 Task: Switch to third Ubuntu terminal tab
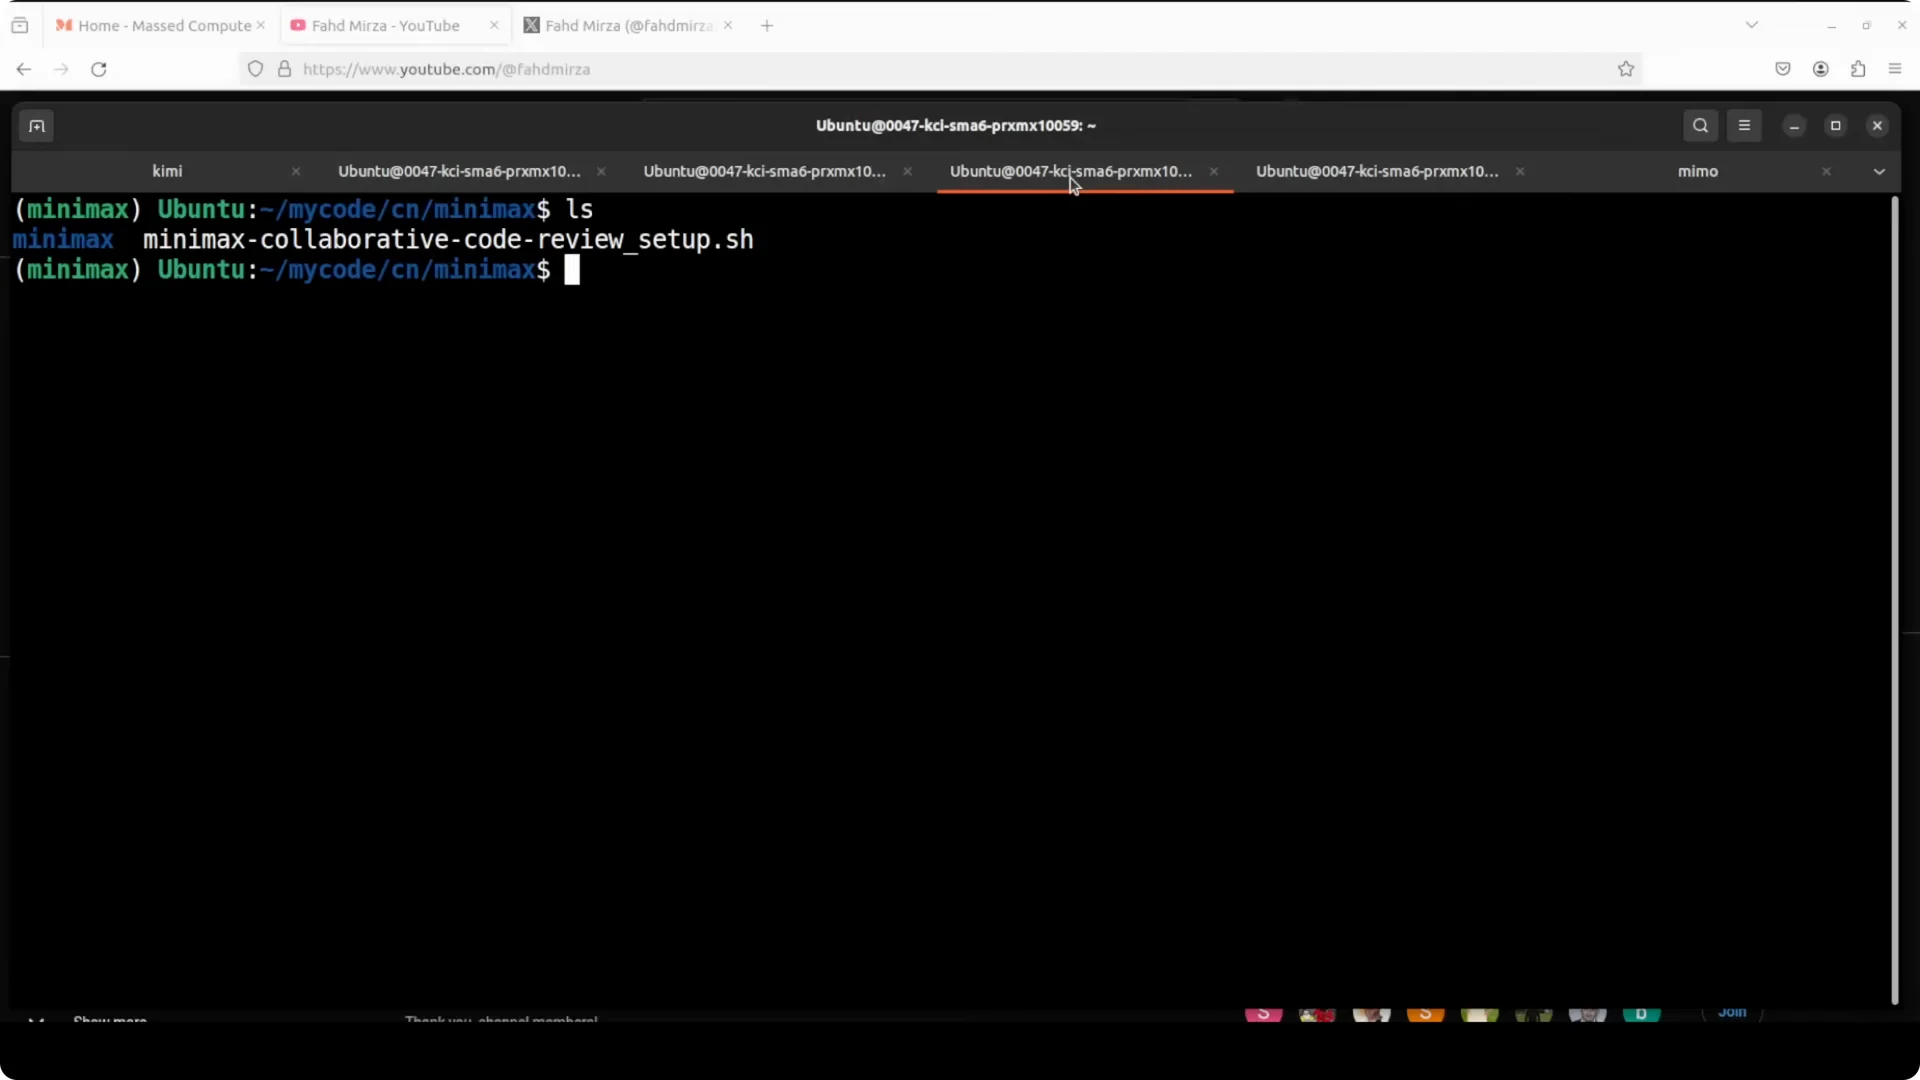[765, 171]
